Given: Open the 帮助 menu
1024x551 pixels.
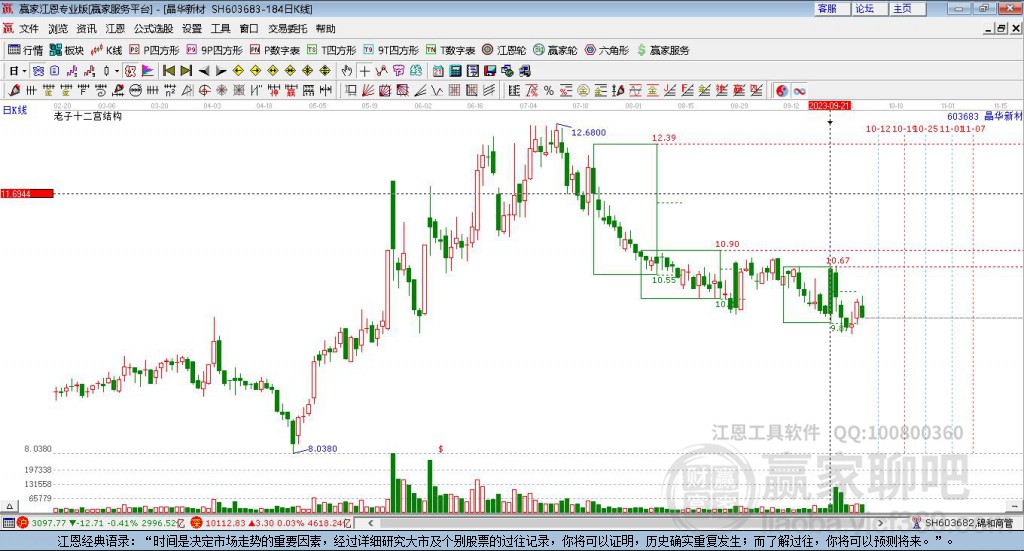Looking at the screenshot, I should click(x=325, y=29).
